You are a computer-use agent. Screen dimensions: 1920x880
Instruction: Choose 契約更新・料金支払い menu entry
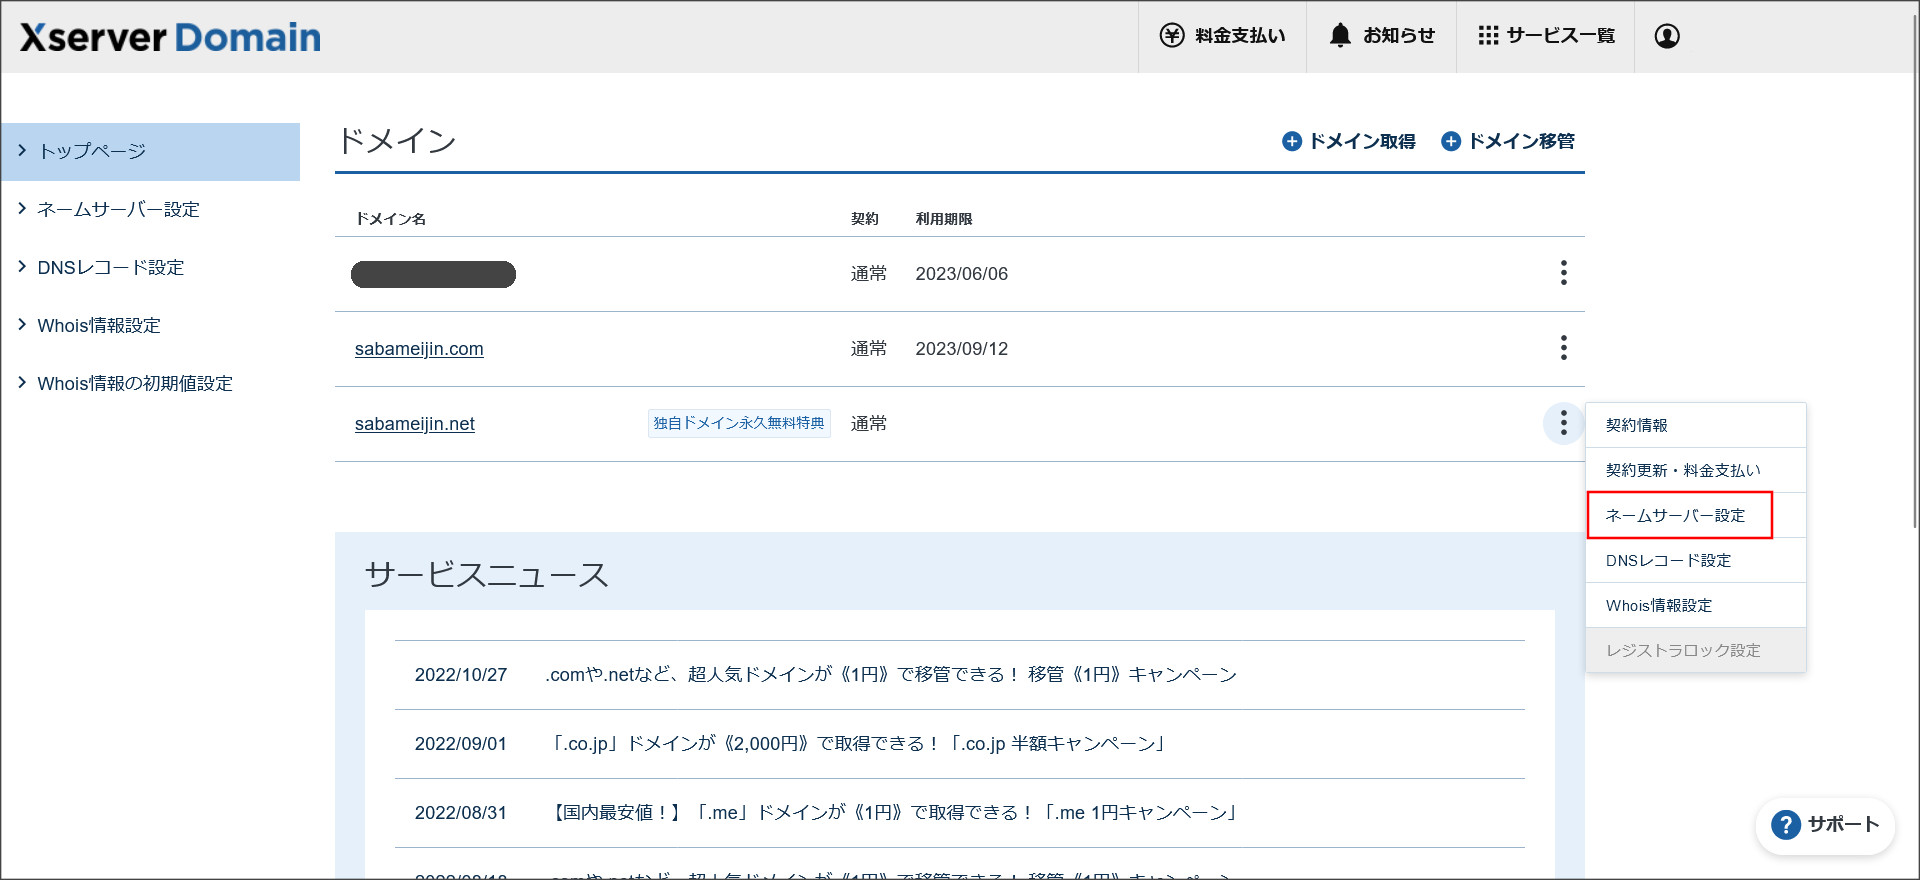[1683, 471]
